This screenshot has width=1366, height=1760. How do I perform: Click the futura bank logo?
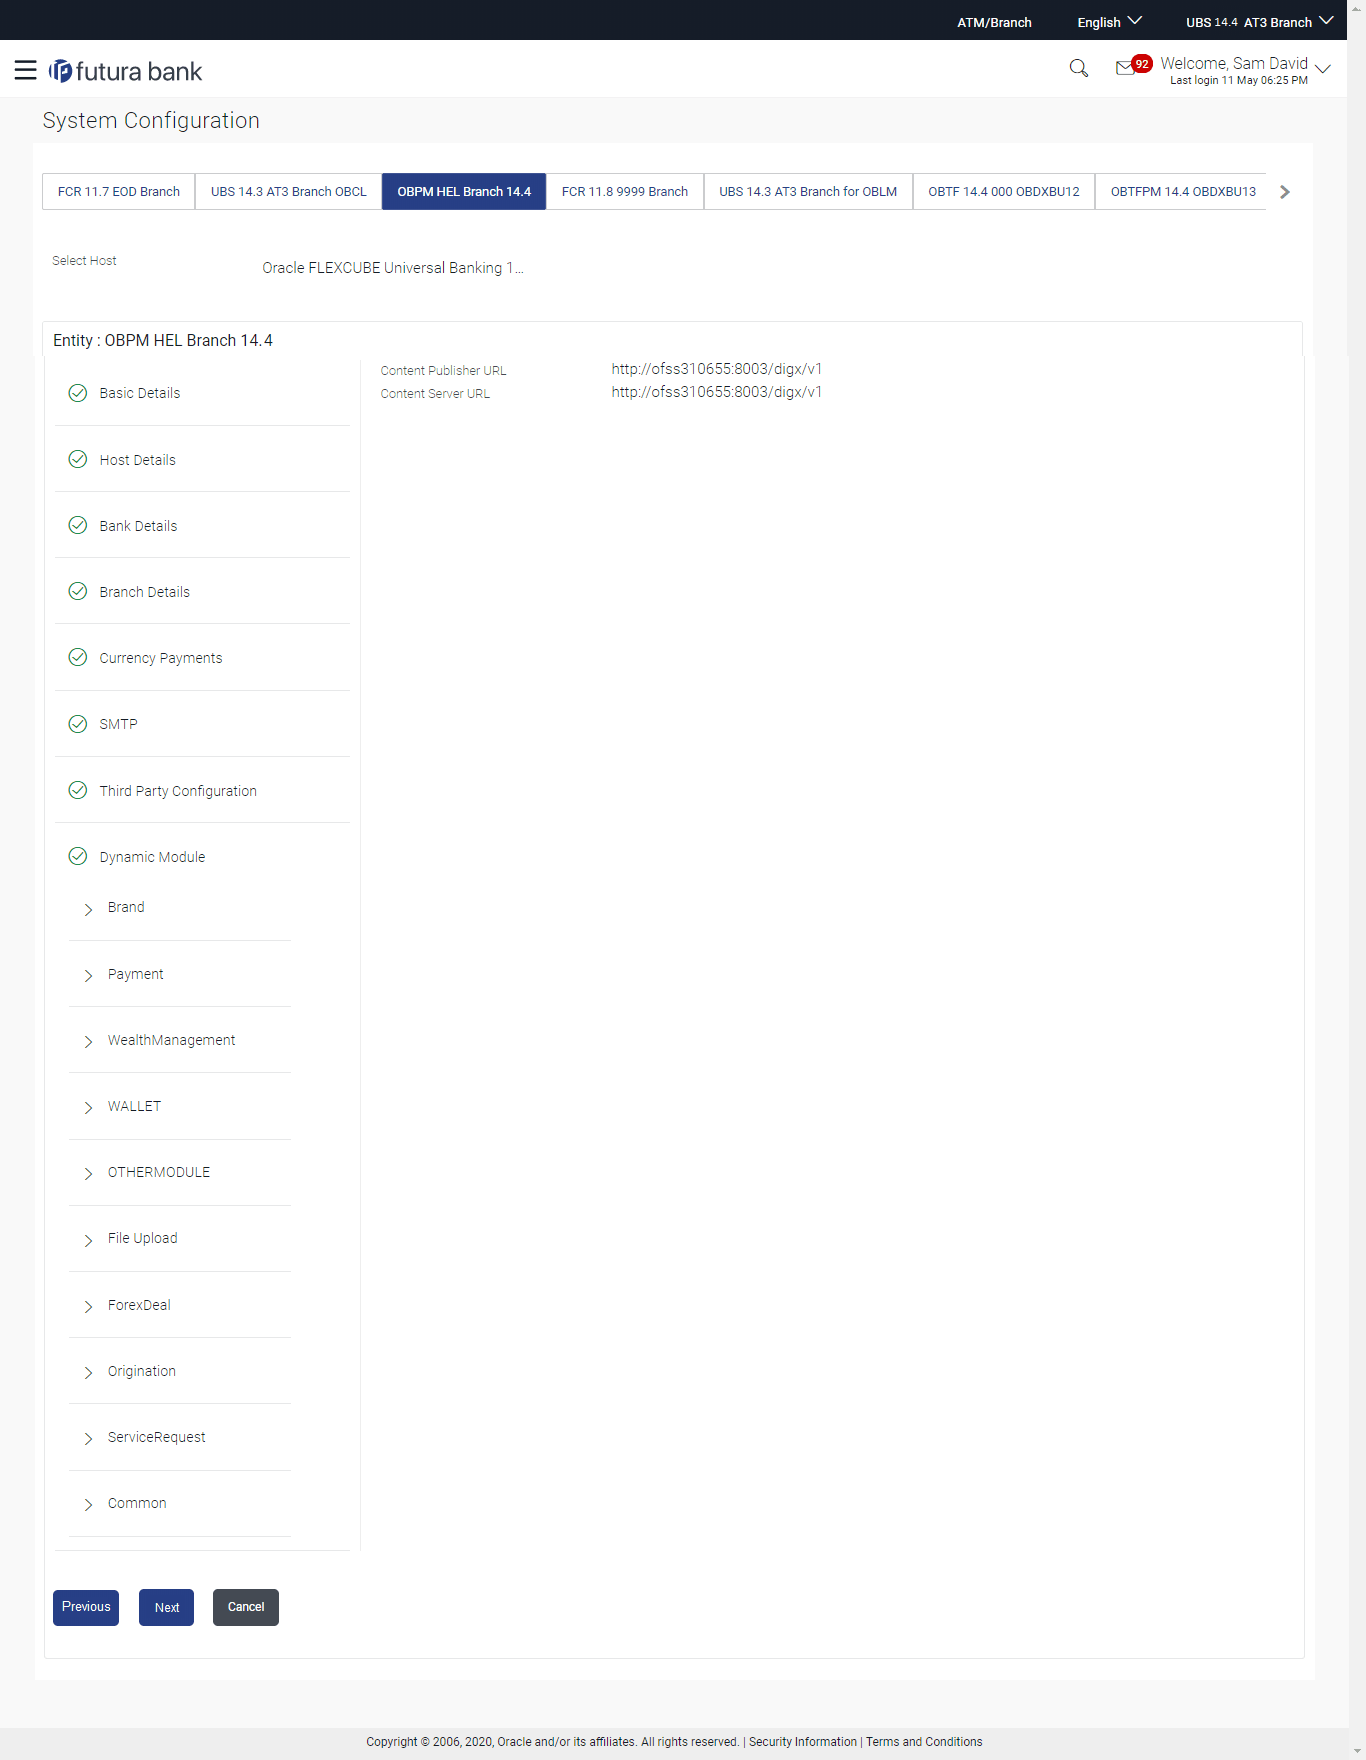pyautogui.click(x=126, y=71)
